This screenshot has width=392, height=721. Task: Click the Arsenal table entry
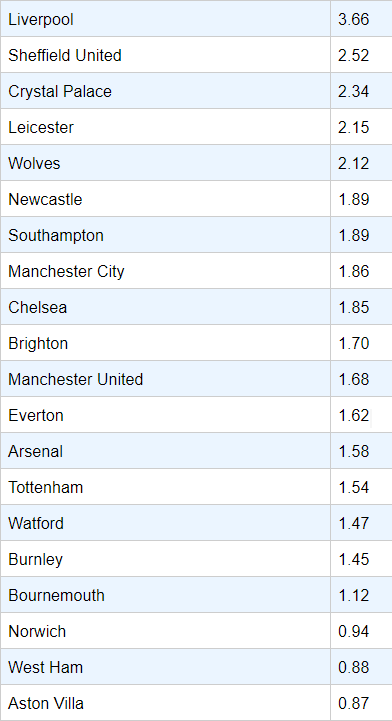(165, 451)
